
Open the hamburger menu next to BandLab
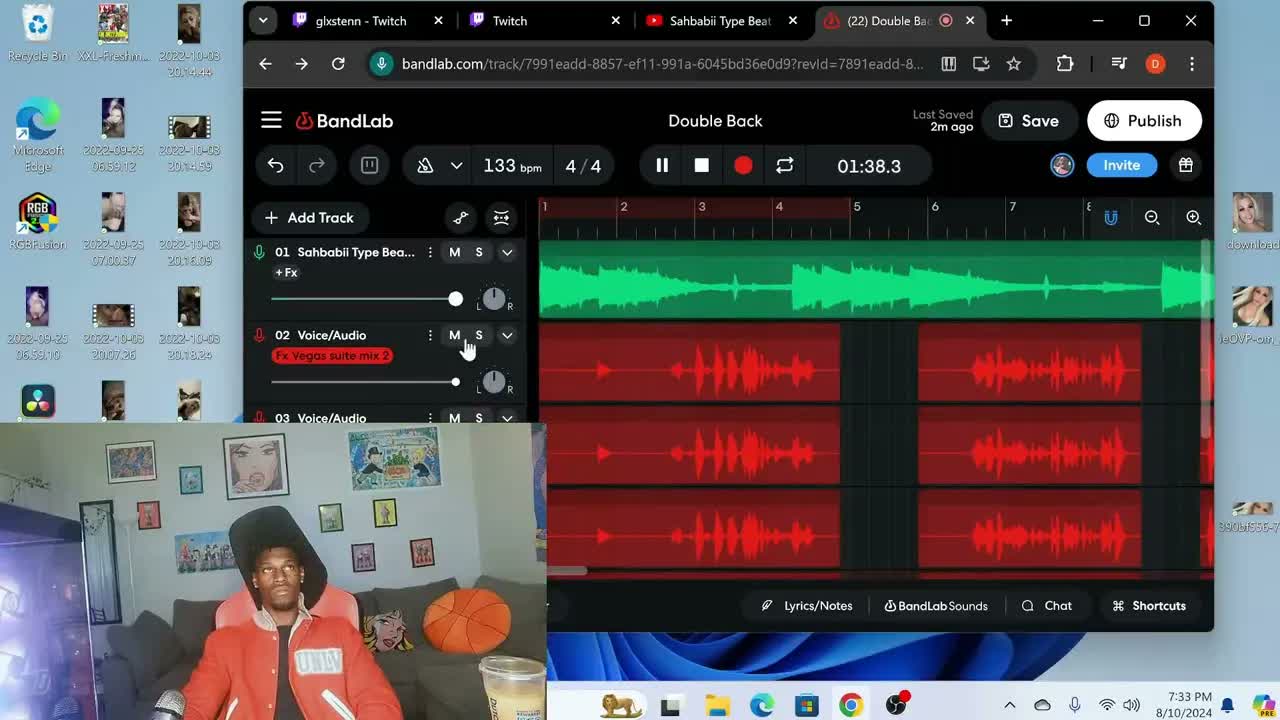tap(271, 121)
